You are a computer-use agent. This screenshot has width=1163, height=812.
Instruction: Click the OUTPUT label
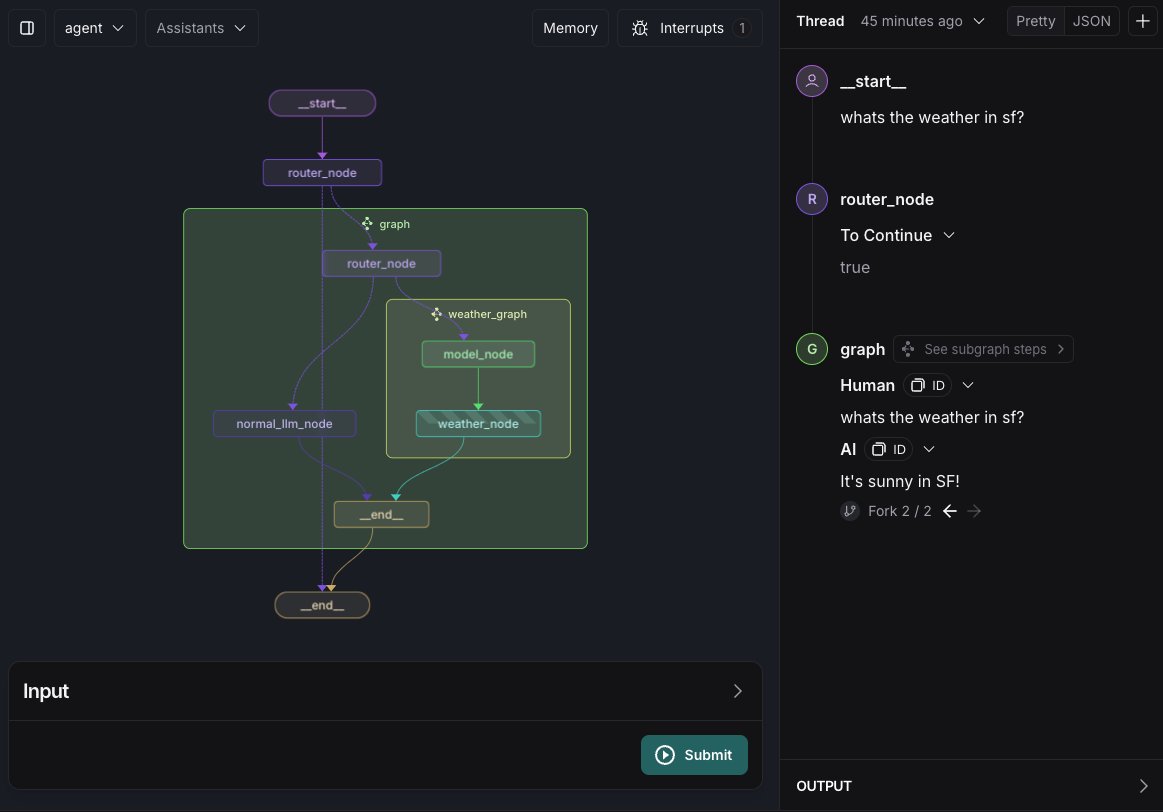tap(823, 786)
